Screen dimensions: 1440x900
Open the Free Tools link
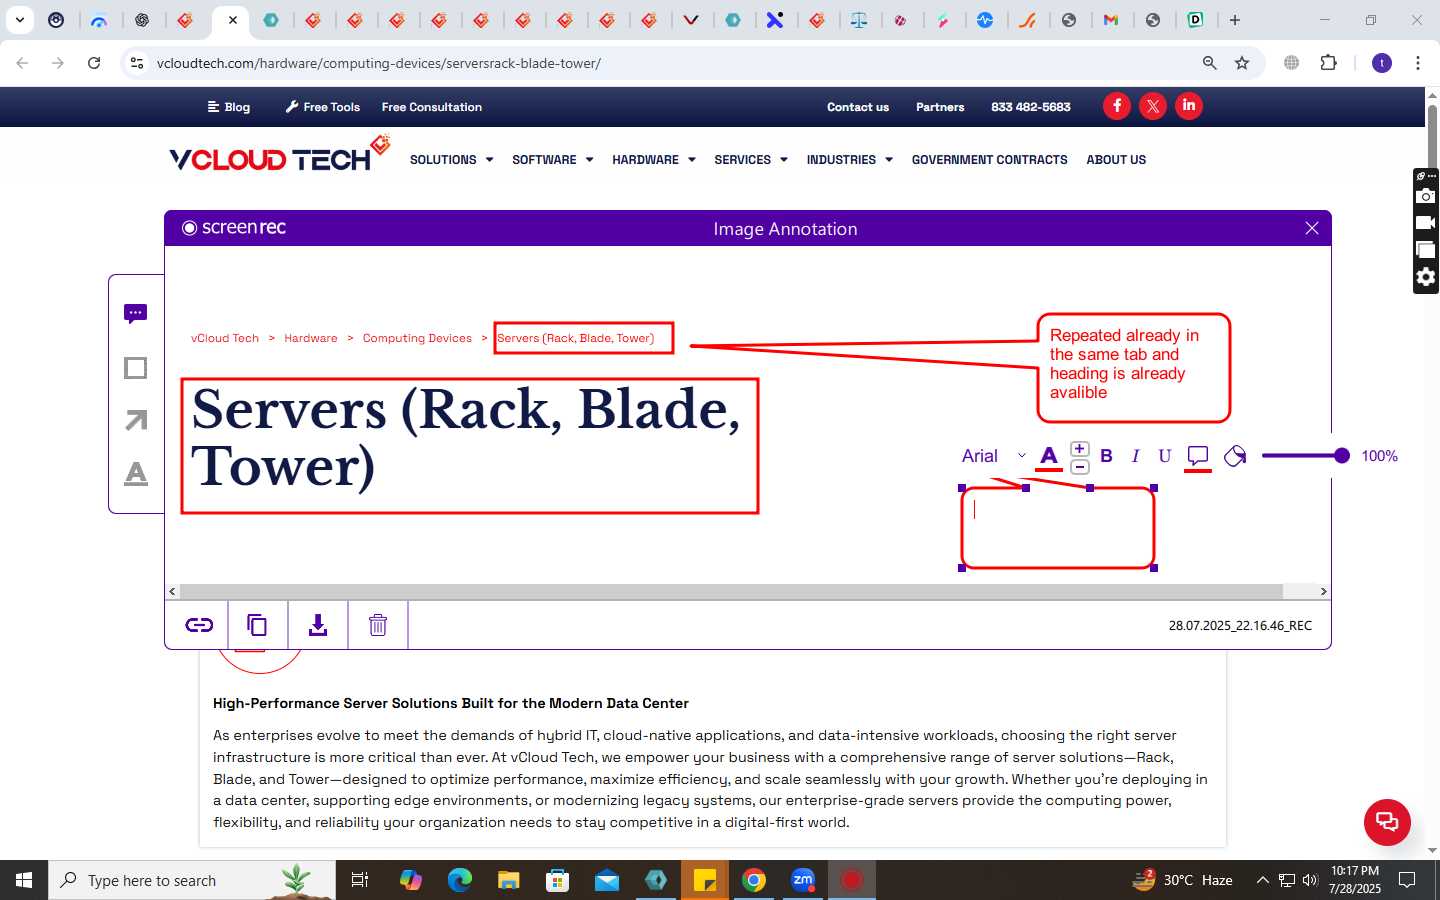coord(322,107)
